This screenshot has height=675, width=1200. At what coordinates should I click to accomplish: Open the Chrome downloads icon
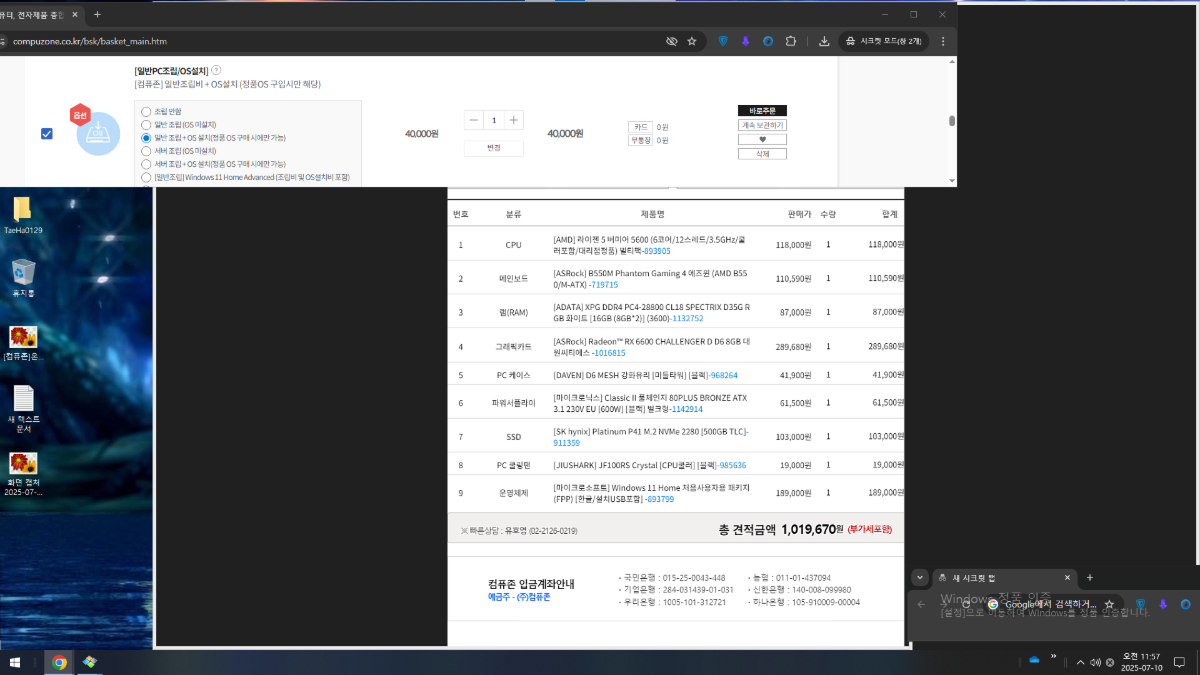[x=824, y=41]
